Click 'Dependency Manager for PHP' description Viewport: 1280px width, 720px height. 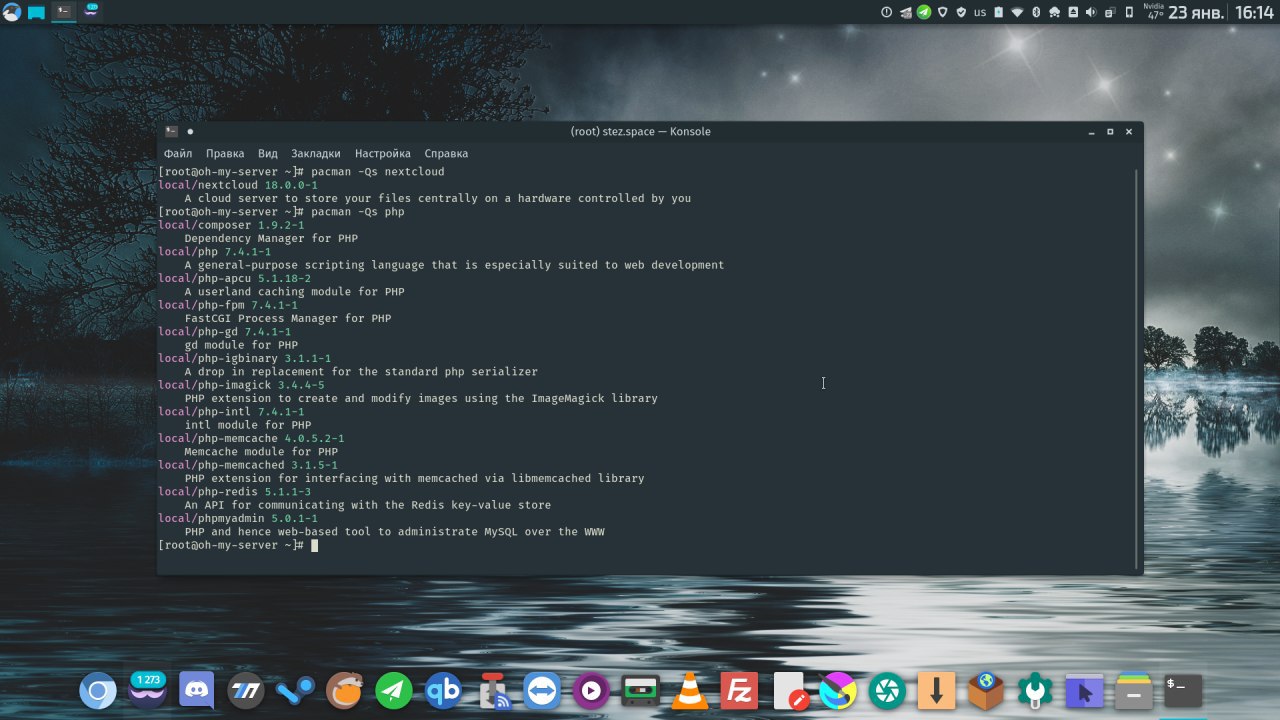271,239
